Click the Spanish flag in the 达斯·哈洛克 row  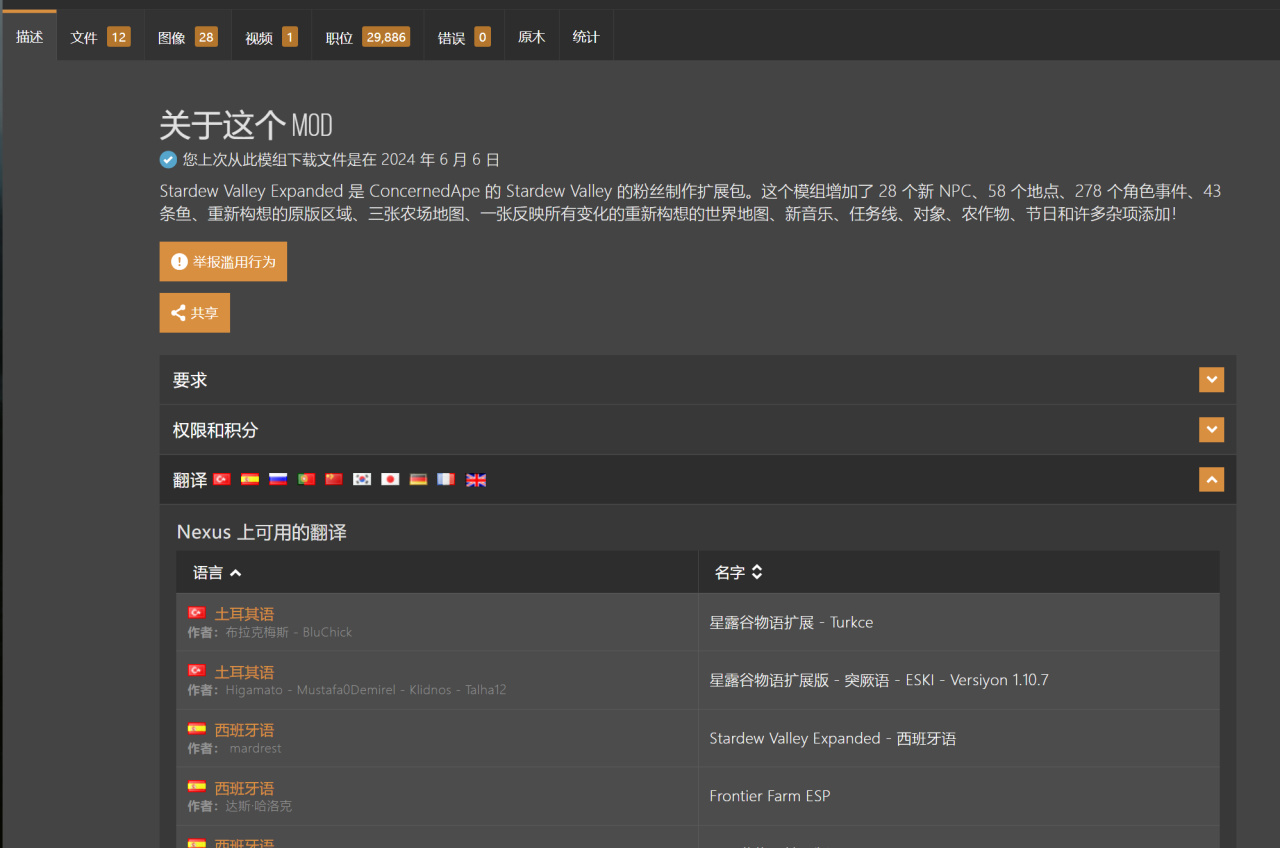197,786
